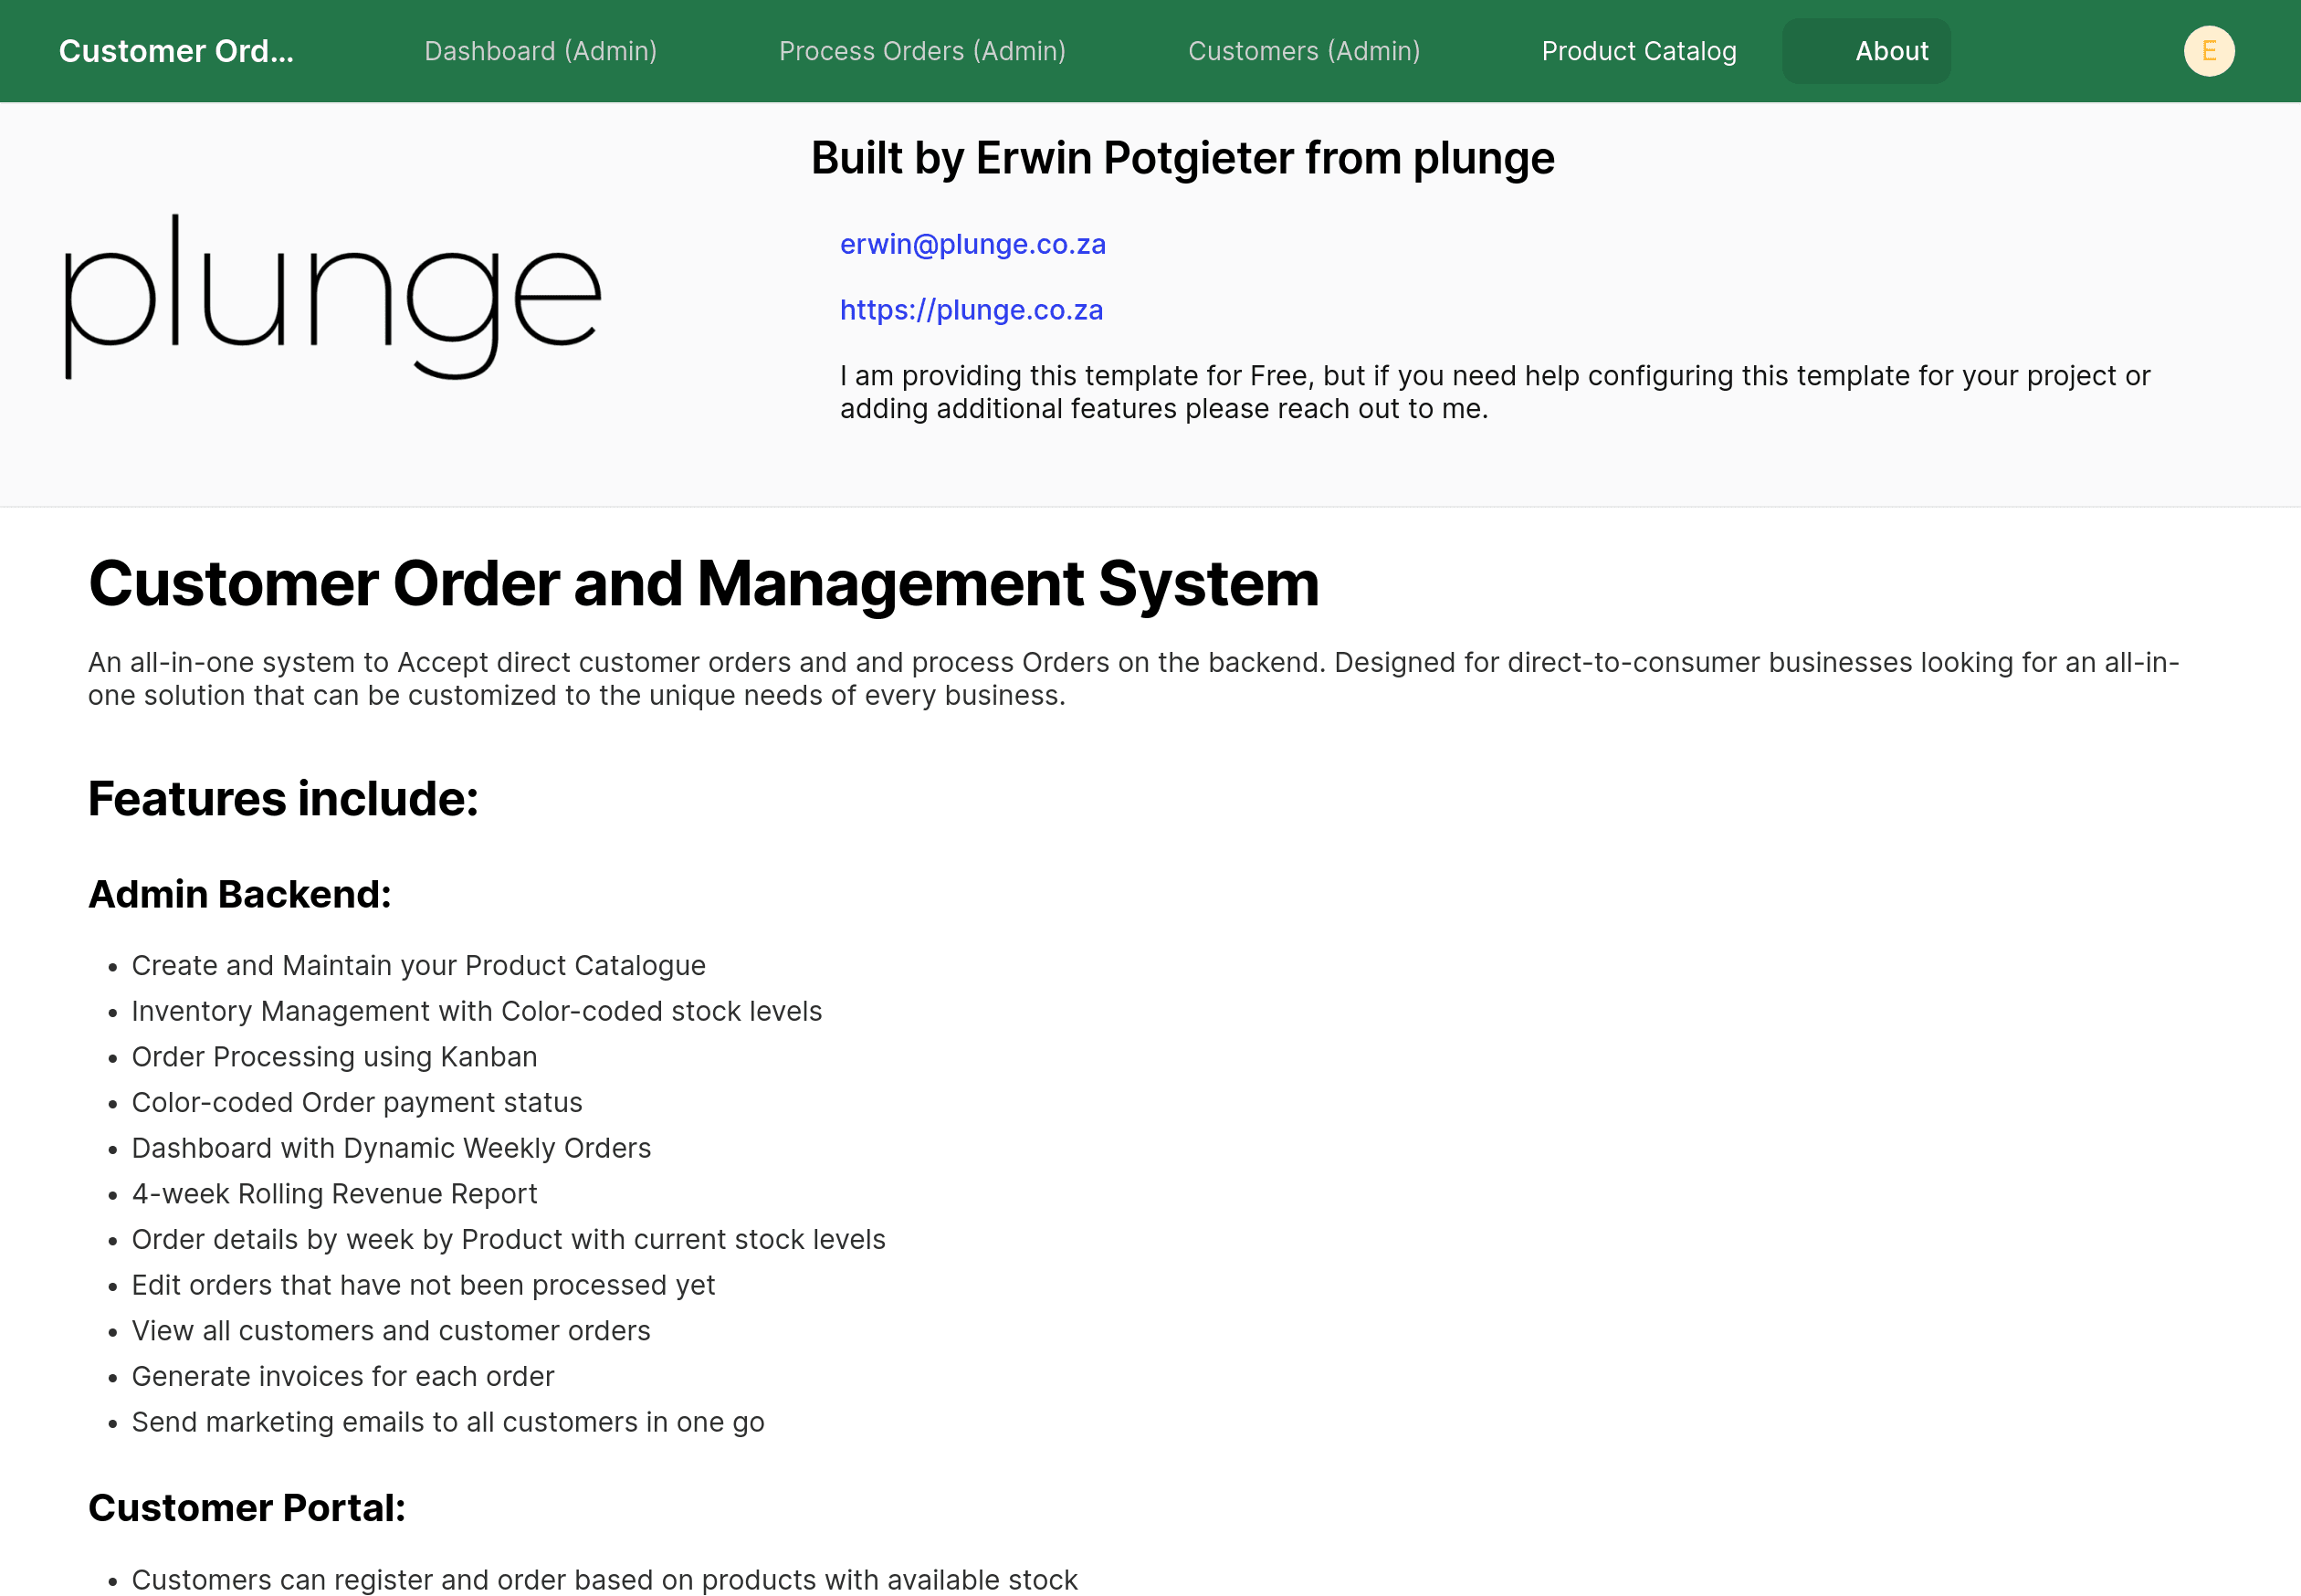Click the Process Orders (Admin) nav icon

pos(921,51)
